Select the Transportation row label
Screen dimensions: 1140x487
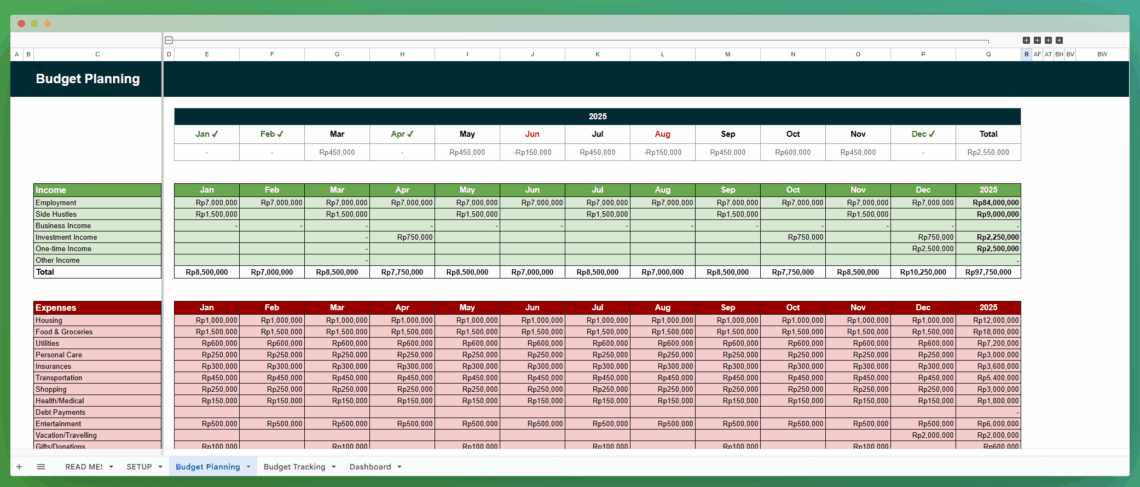point(97,378)
